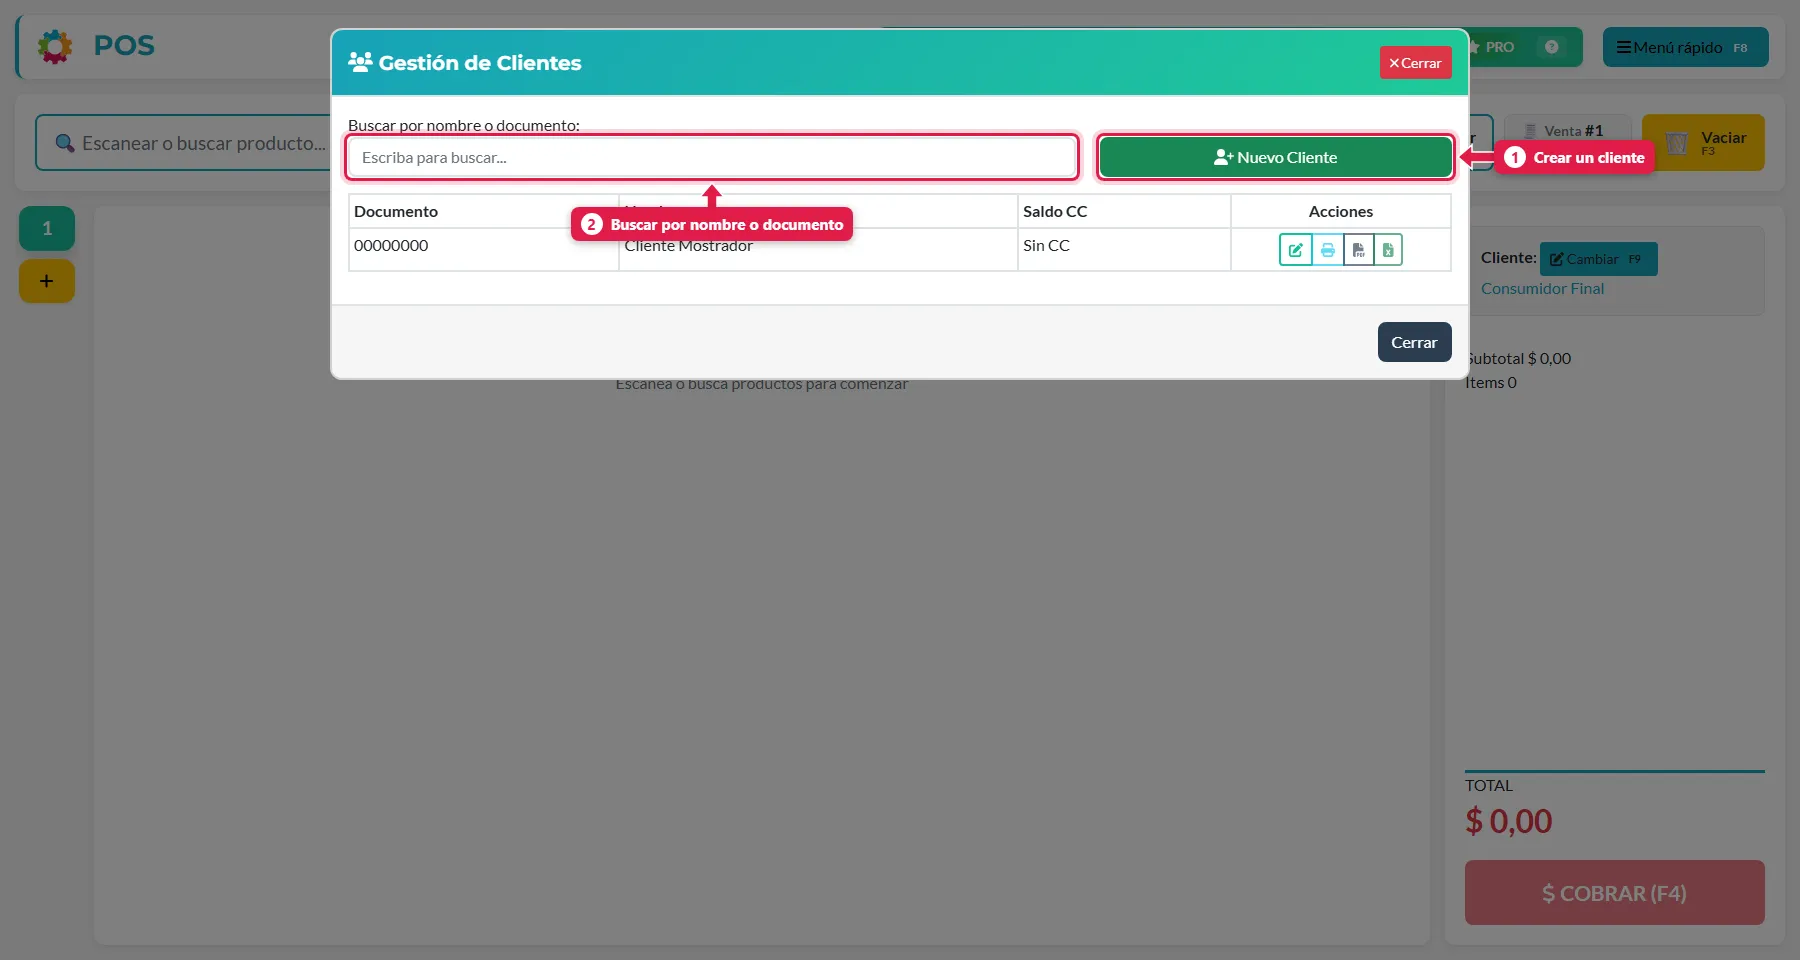Click the red Cerrar button in dialog header
Viewport: 1800px width, 960px height.
point(1415,63)
